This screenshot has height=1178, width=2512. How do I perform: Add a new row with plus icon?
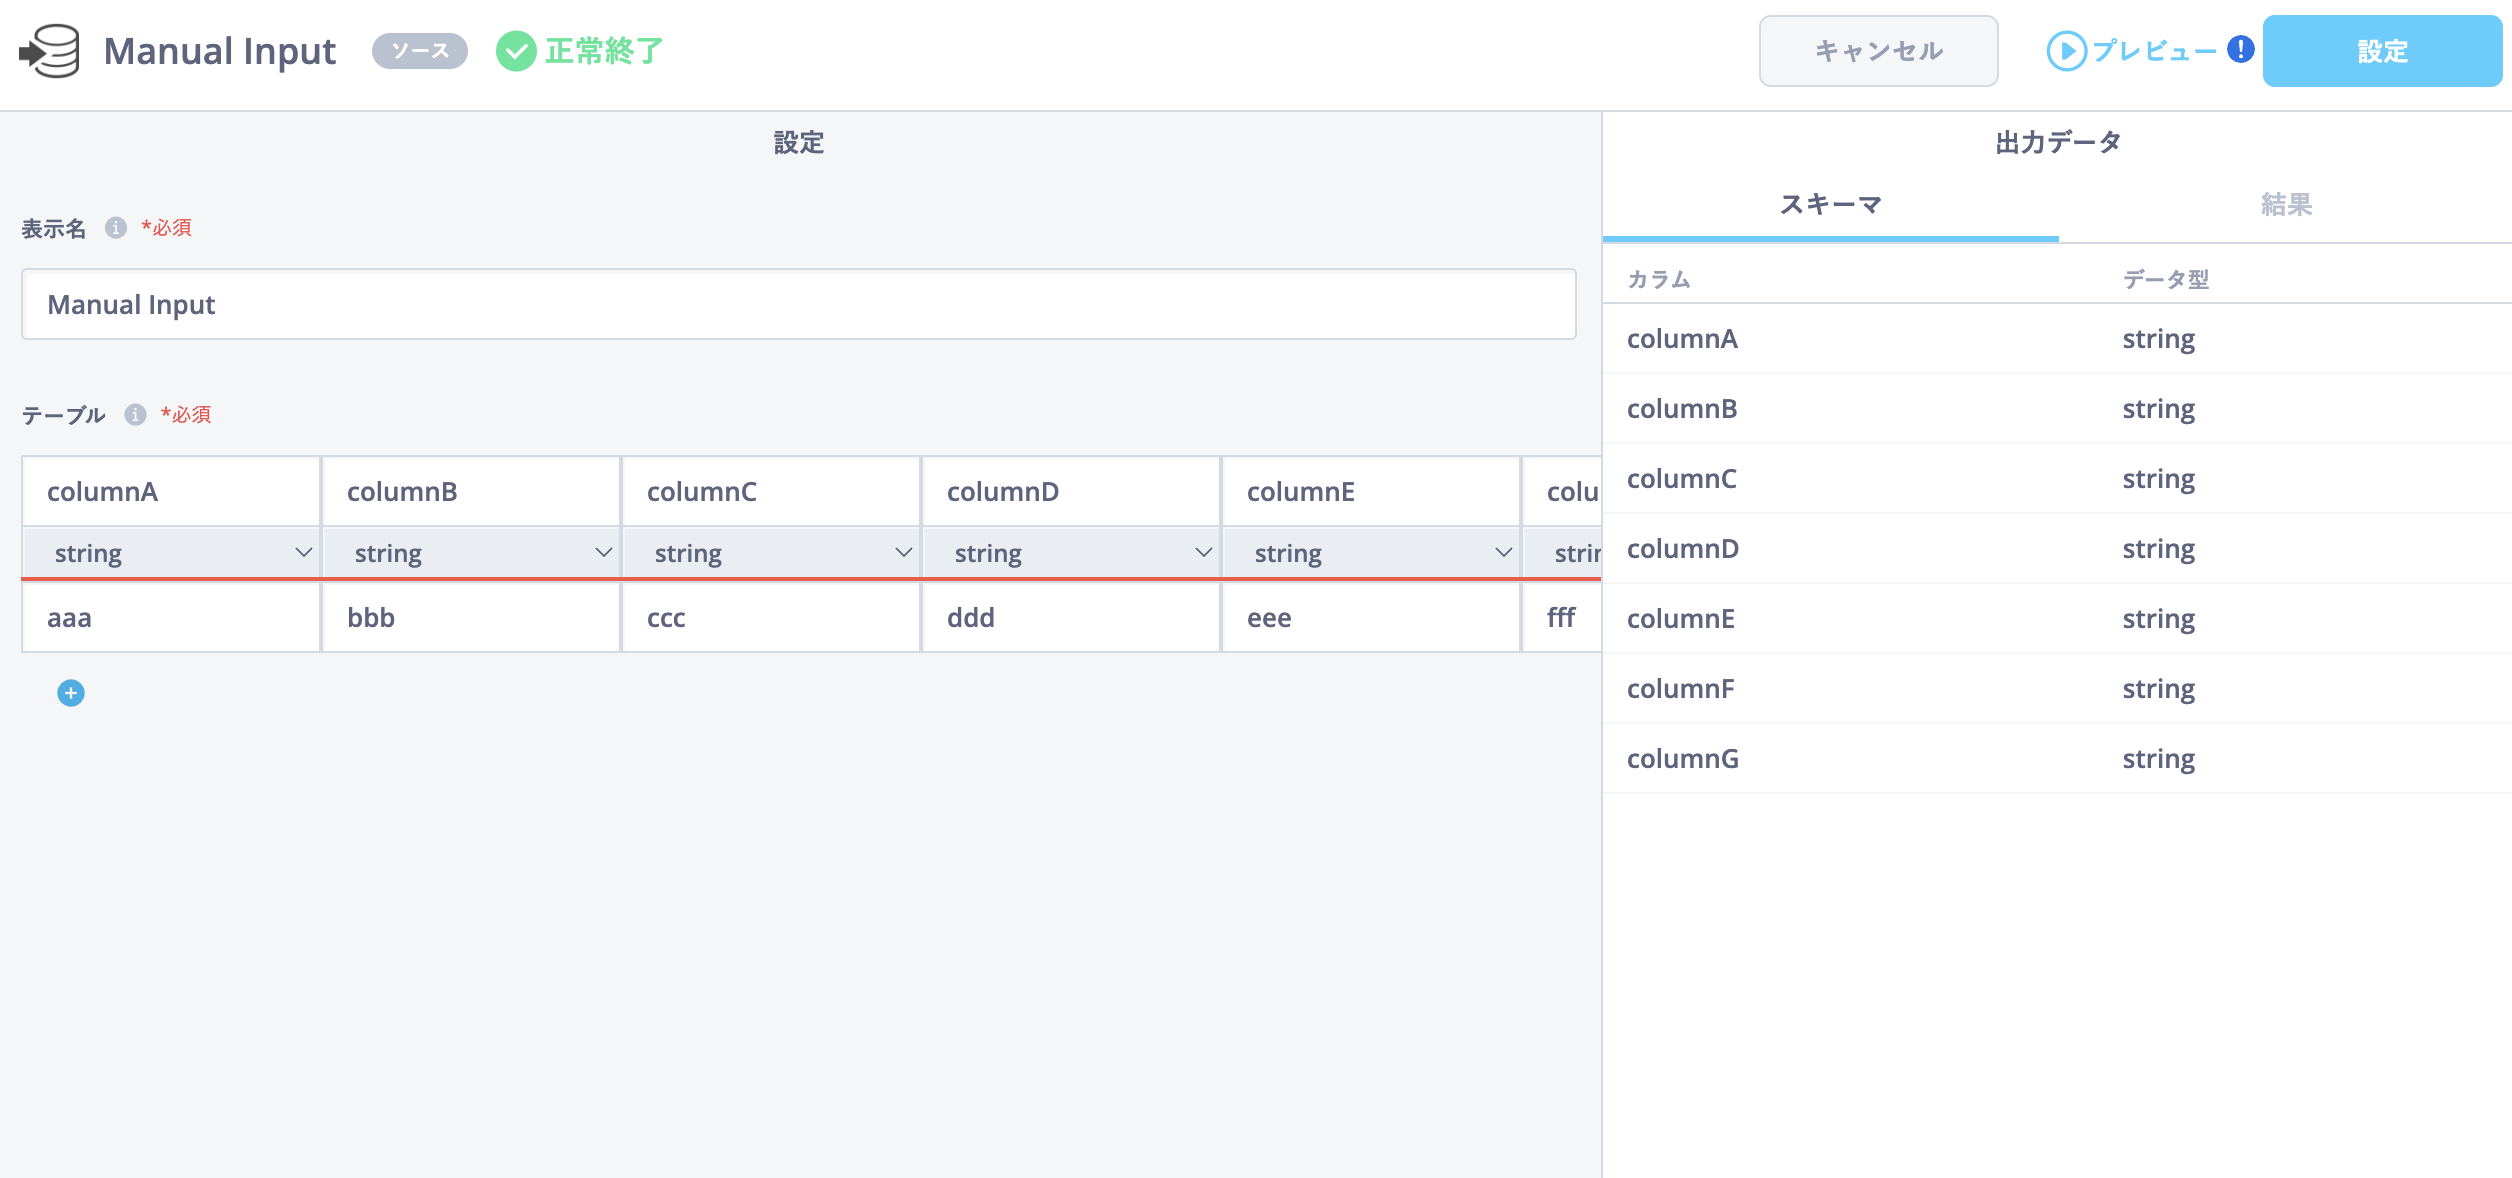click(x=71, y=693)
